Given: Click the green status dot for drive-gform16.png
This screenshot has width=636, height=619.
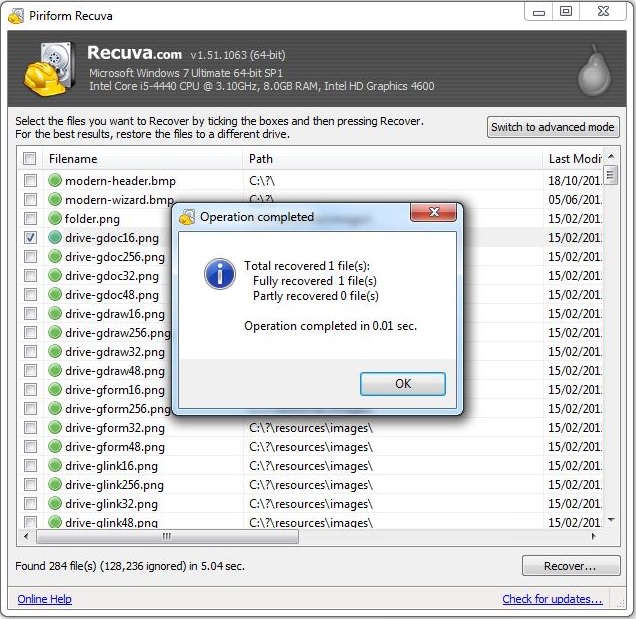Looking at the screenshot, I should (55, 389).
